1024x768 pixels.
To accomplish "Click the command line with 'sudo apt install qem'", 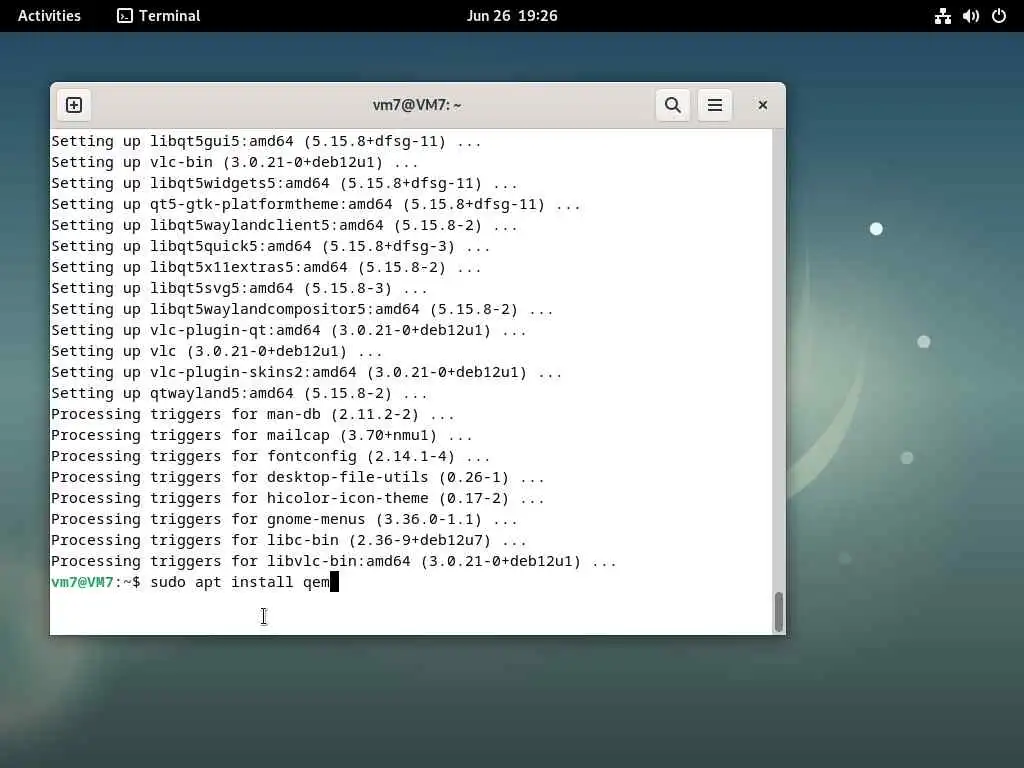I will pyautogui.click(x=195, y=582).
